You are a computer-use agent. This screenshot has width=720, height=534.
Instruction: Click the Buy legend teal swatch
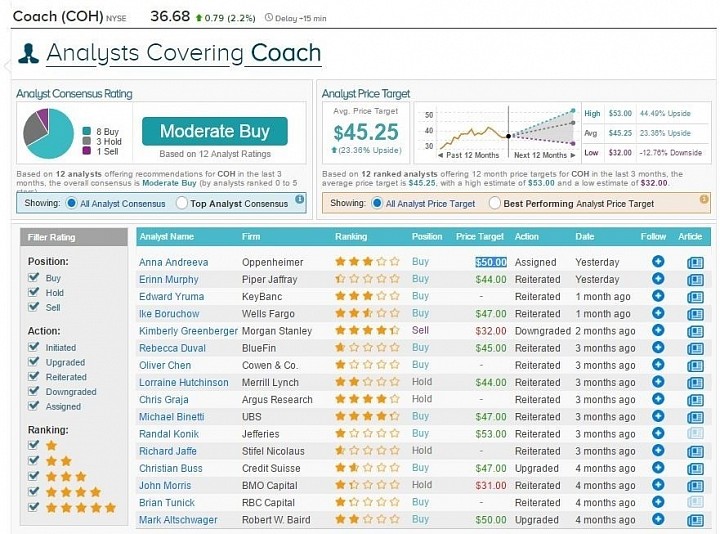click(86, 131)
